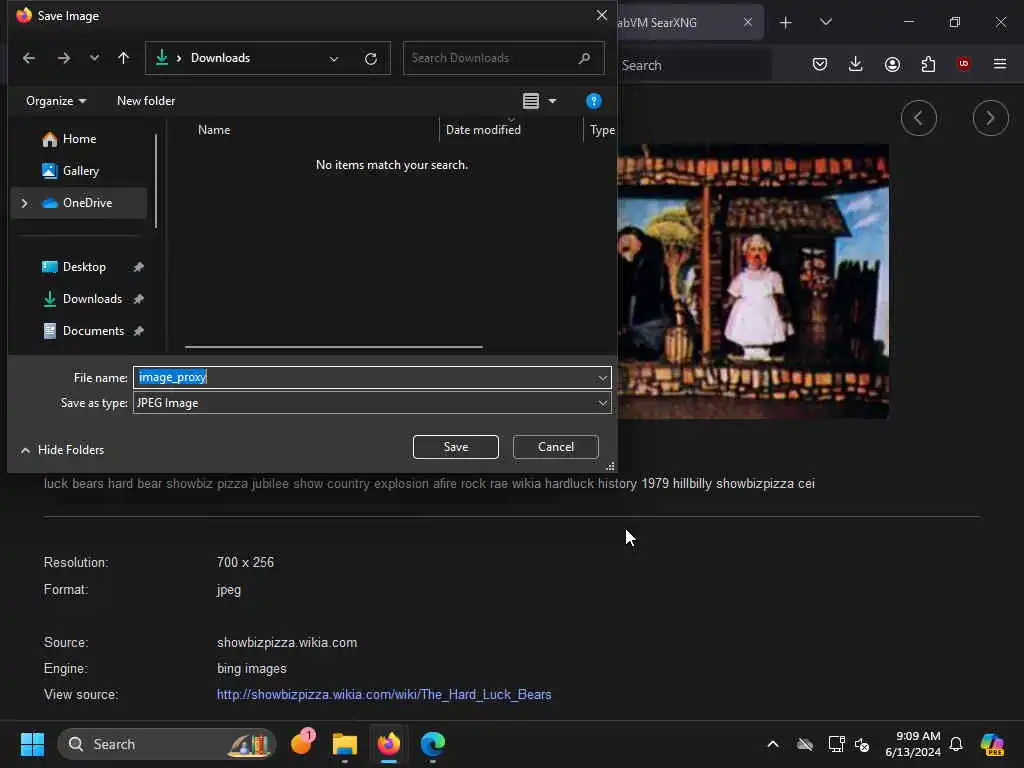Screen dimensions: 1024x768
Task: Open Save to Pocket icon
Action: point(820,64)
